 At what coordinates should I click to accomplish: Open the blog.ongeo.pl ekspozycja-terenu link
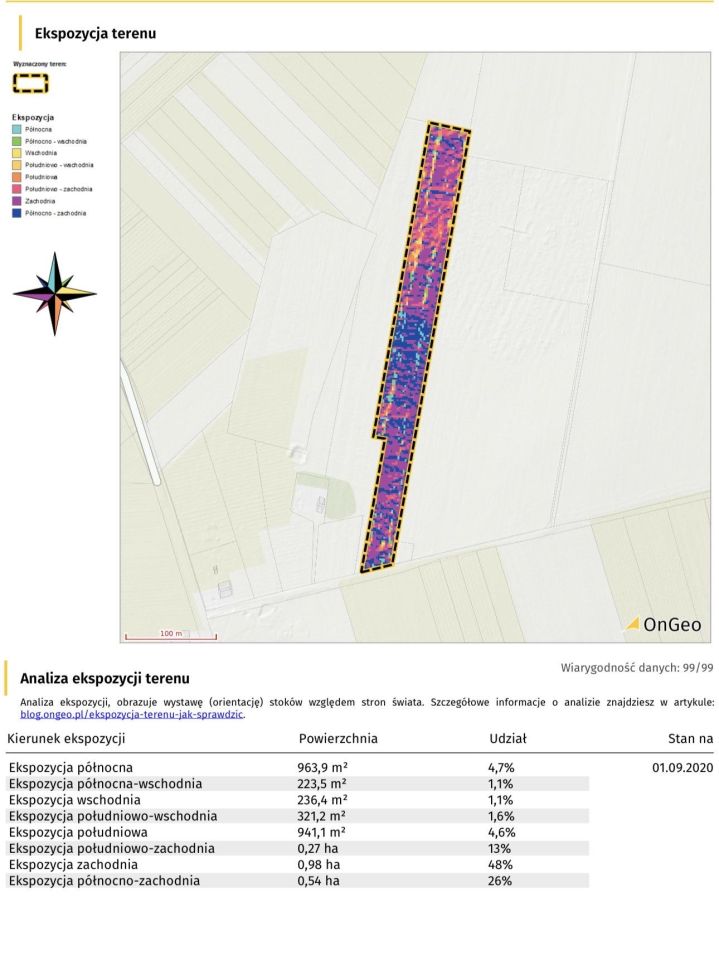(132, 714)
